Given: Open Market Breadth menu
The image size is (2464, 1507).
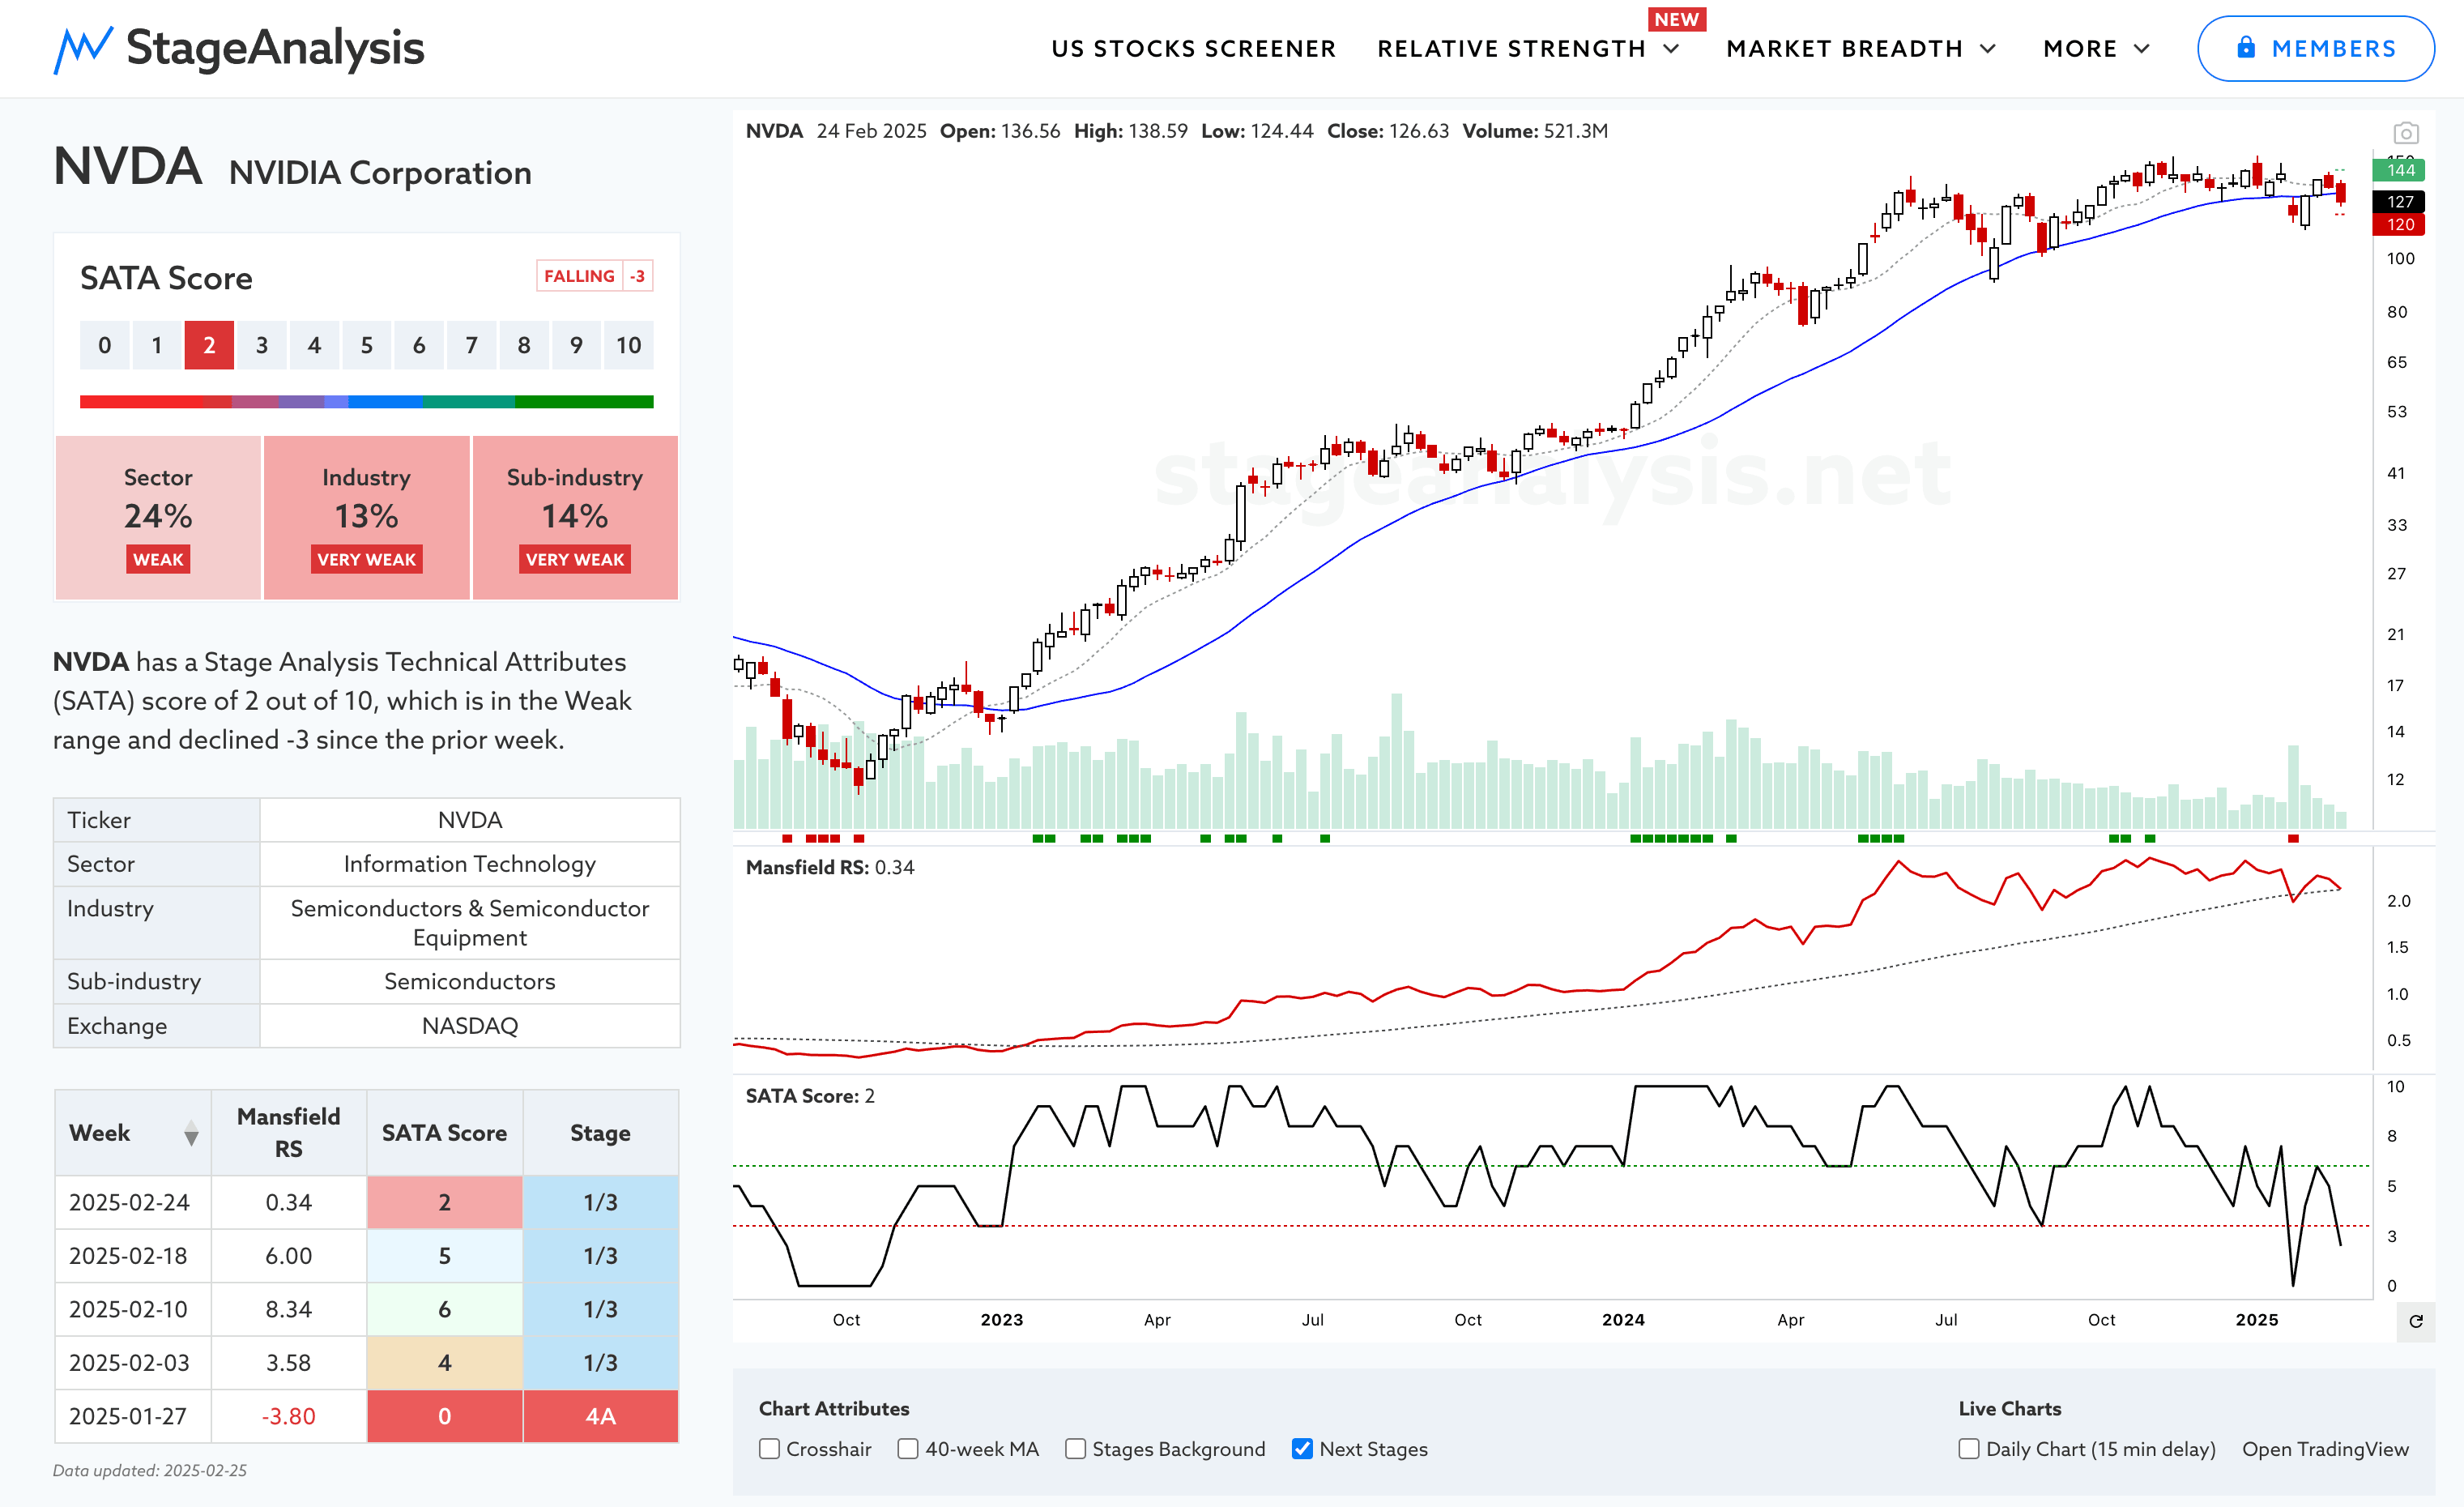Looking at the screenshot, I should pyautogui.click(x=1844, y=49).
